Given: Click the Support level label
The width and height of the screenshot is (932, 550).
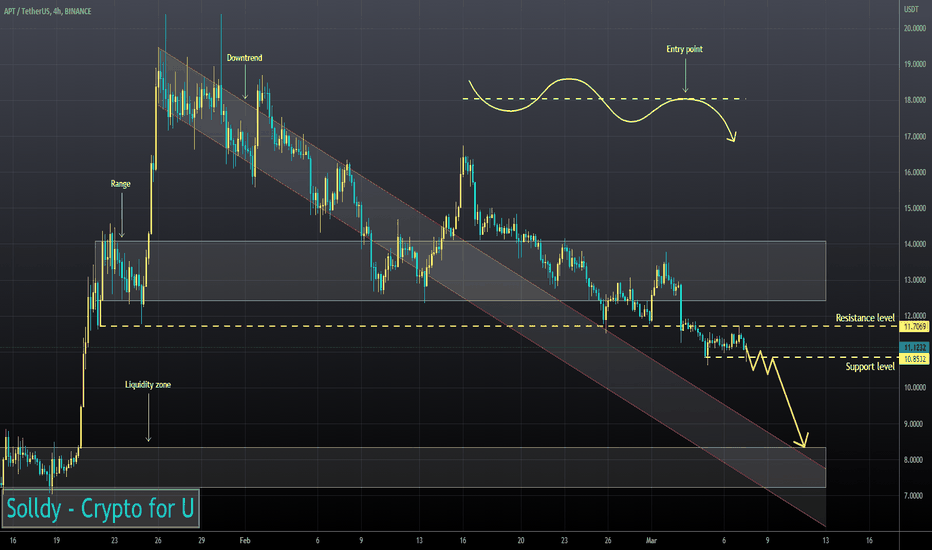Looking at the screenshot, I should coord(870,367).
